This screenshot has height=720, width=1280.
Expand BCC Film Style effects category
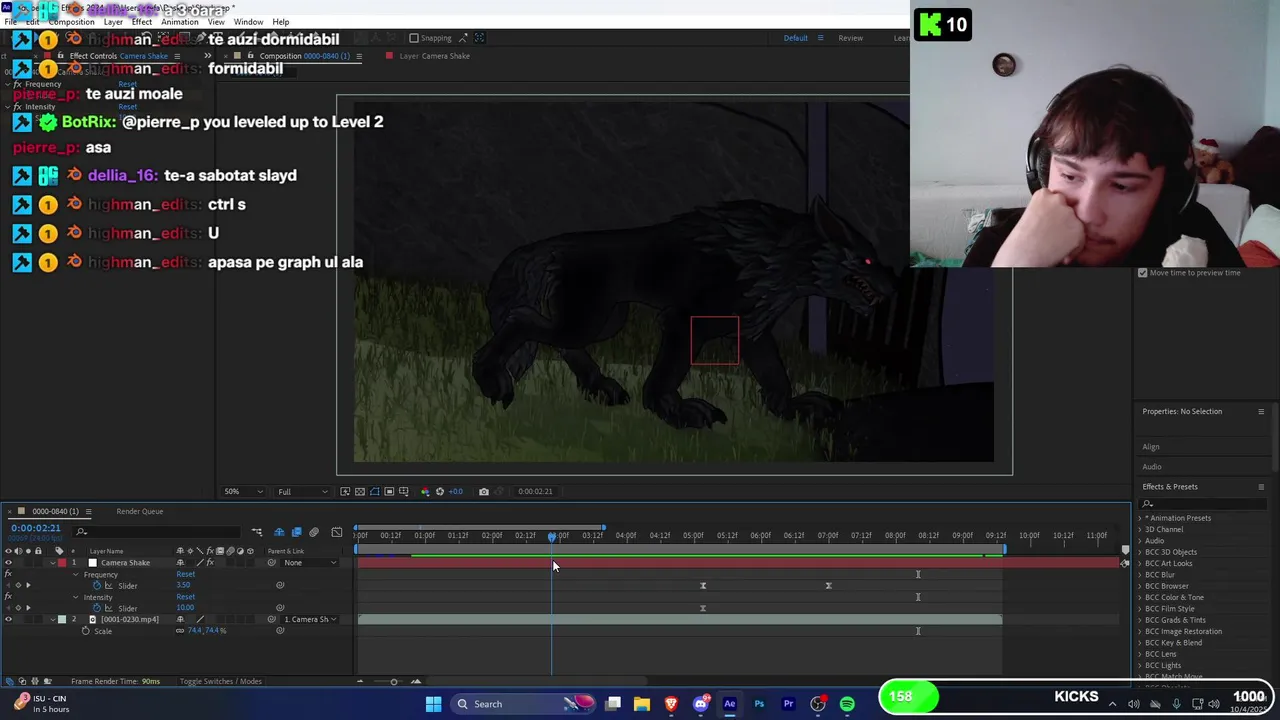(1140, 609)
